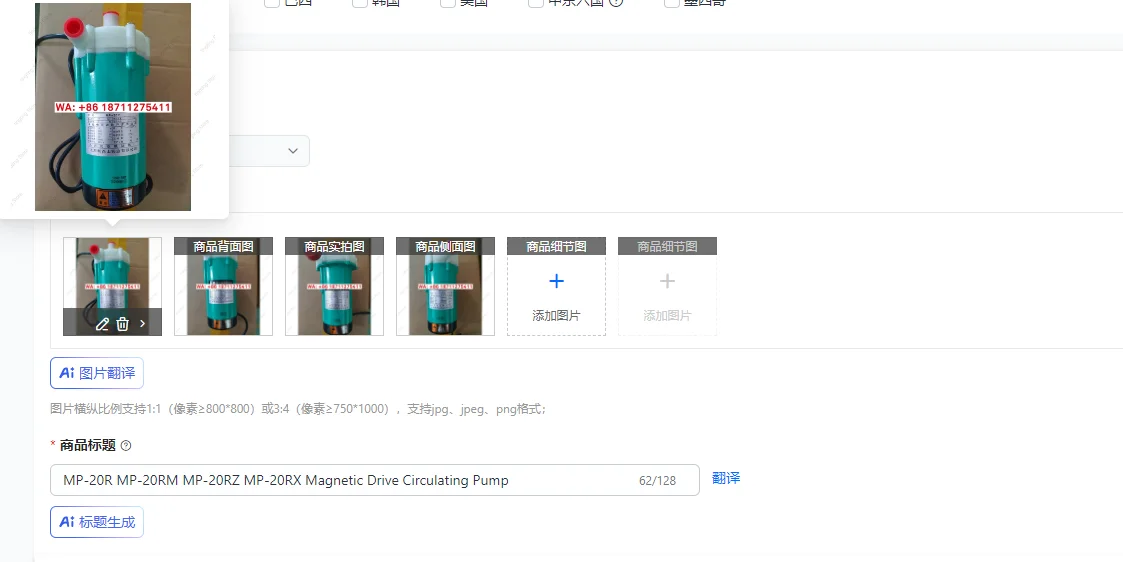
Task: Click the AI 图片翻译 button
Action: [x=97, y=373]
